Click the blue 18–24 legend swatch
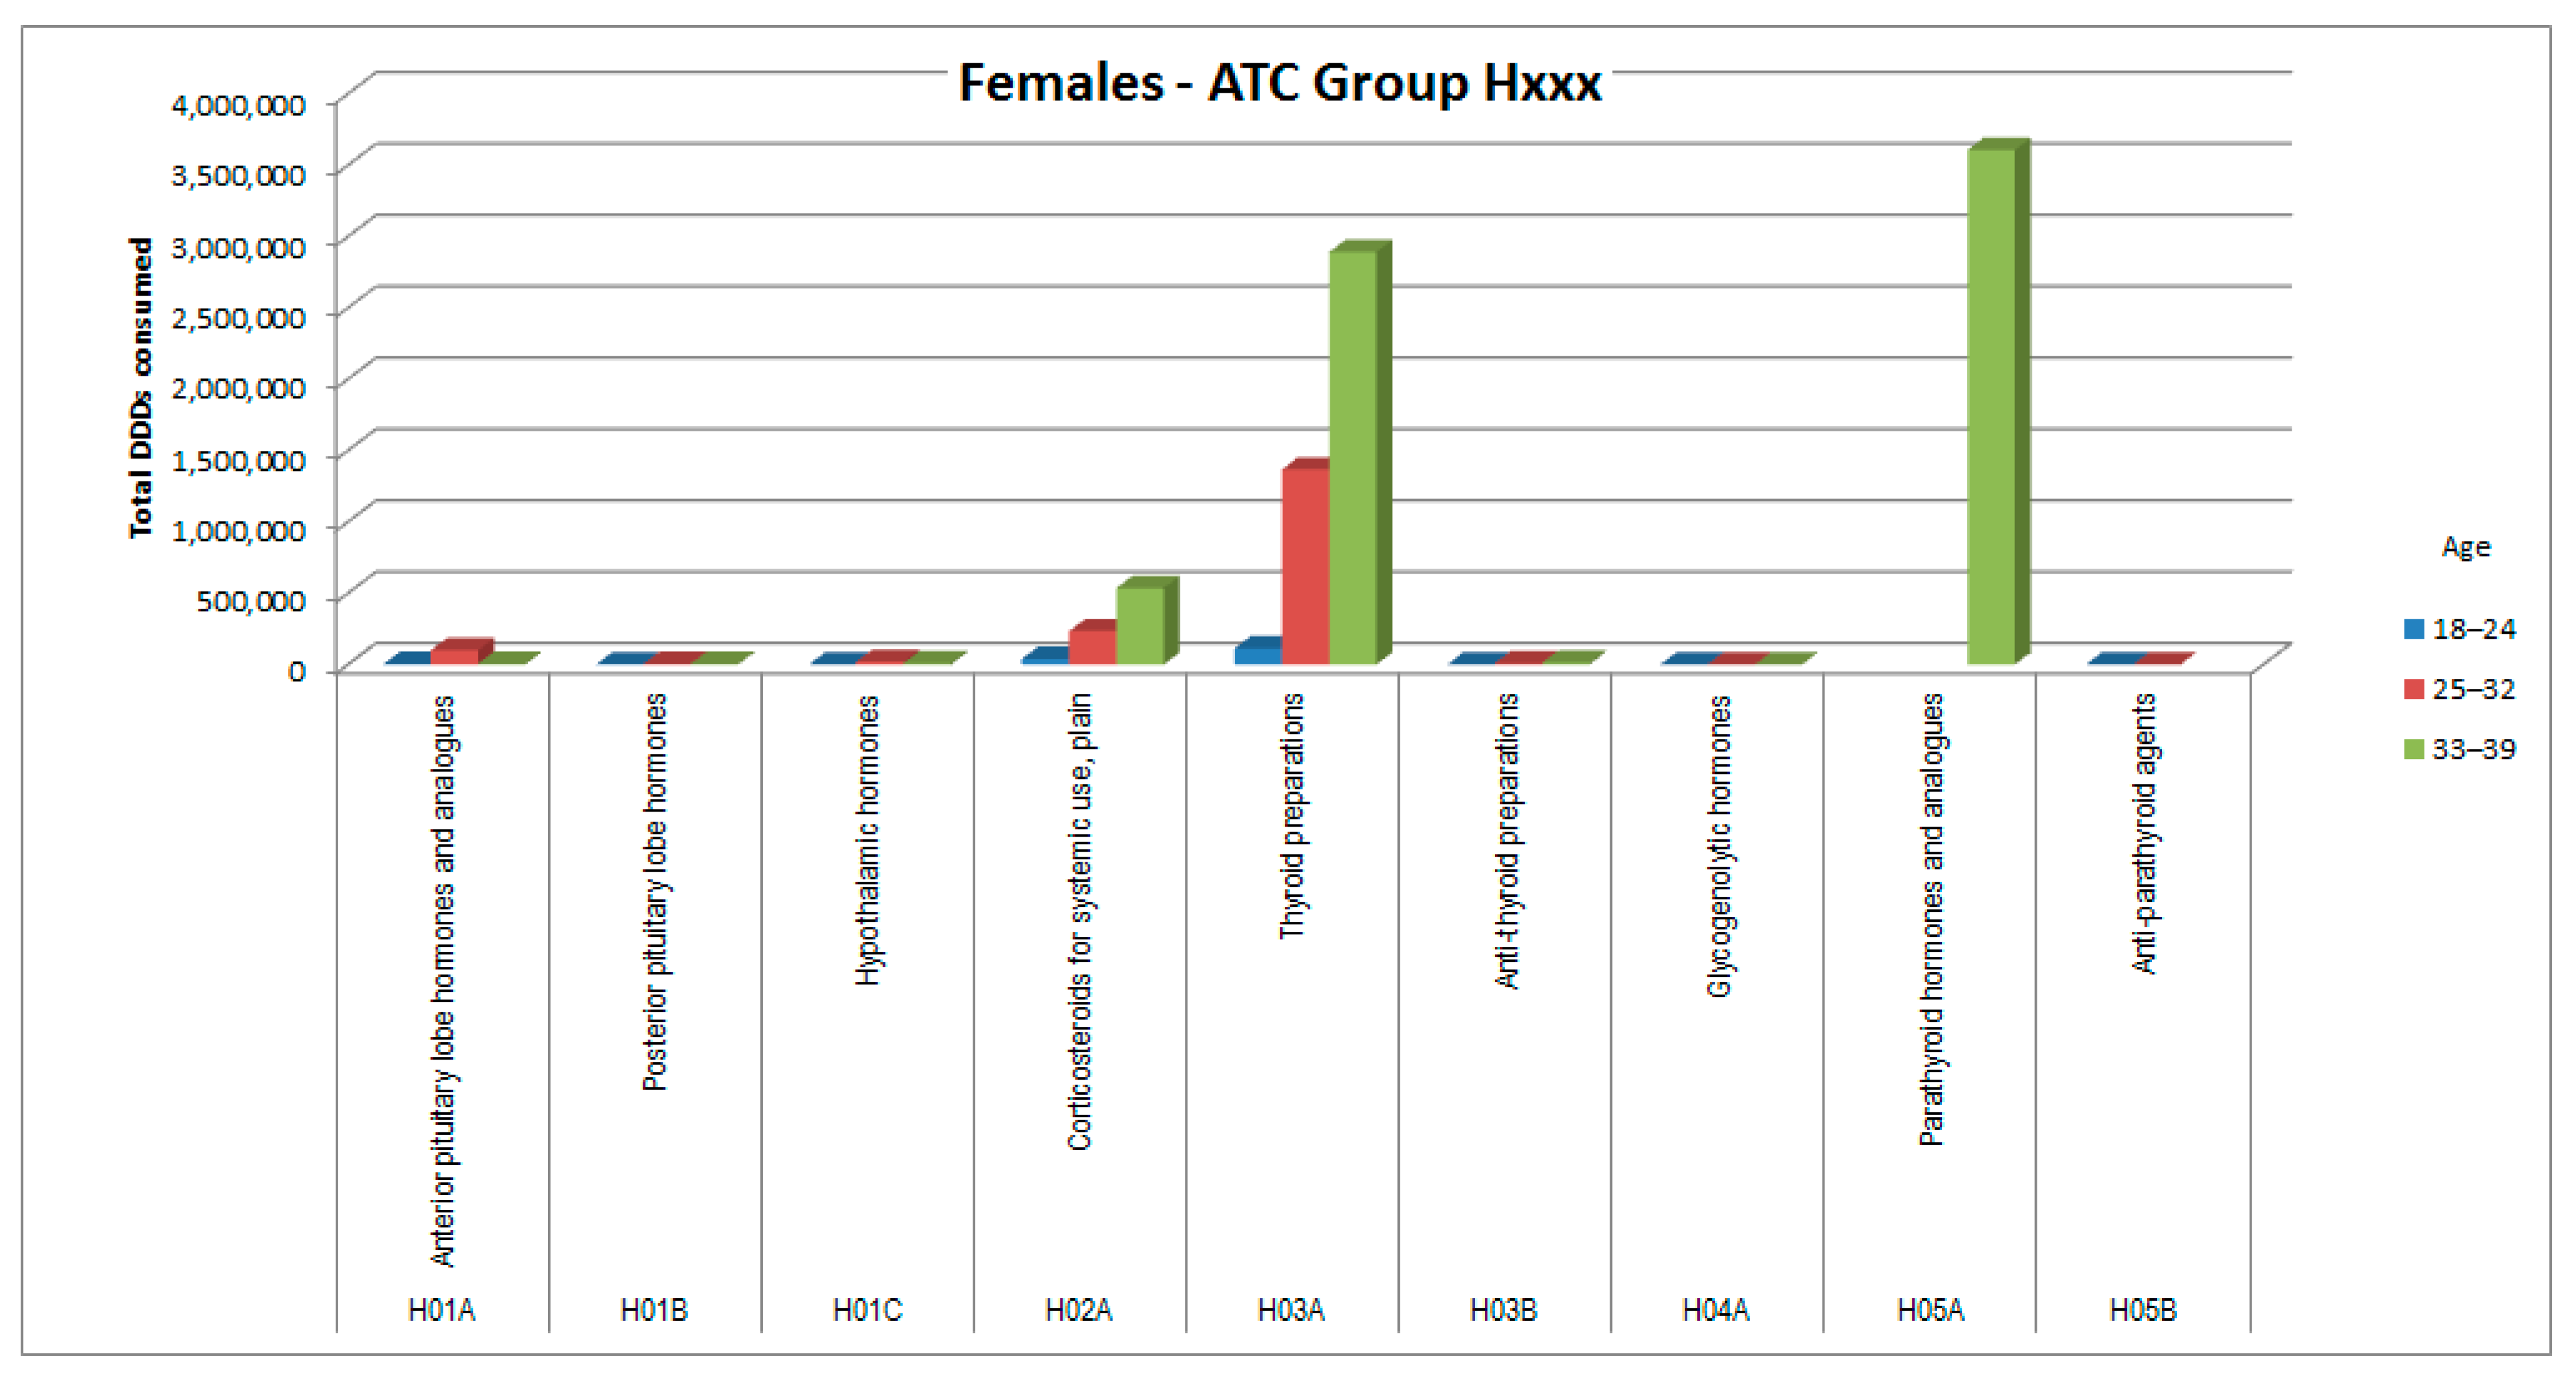 [x=2414, y=629]
